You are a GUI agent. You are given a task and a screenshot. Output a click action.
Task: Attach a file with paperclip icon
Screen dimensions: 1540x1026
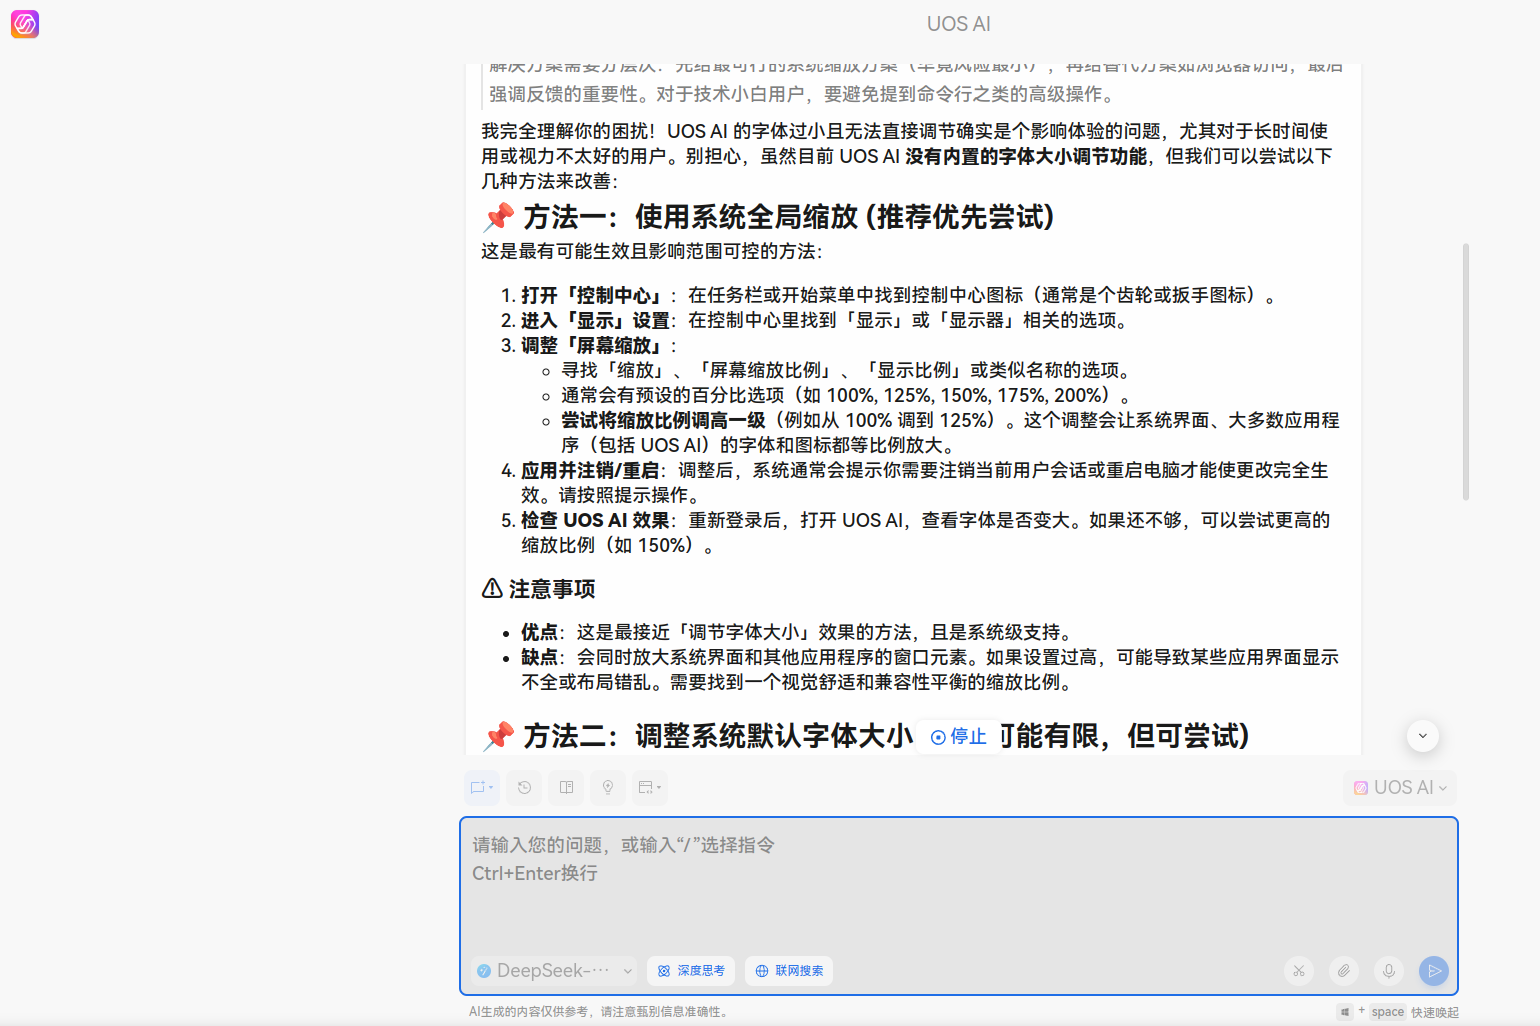[1344, 971]
